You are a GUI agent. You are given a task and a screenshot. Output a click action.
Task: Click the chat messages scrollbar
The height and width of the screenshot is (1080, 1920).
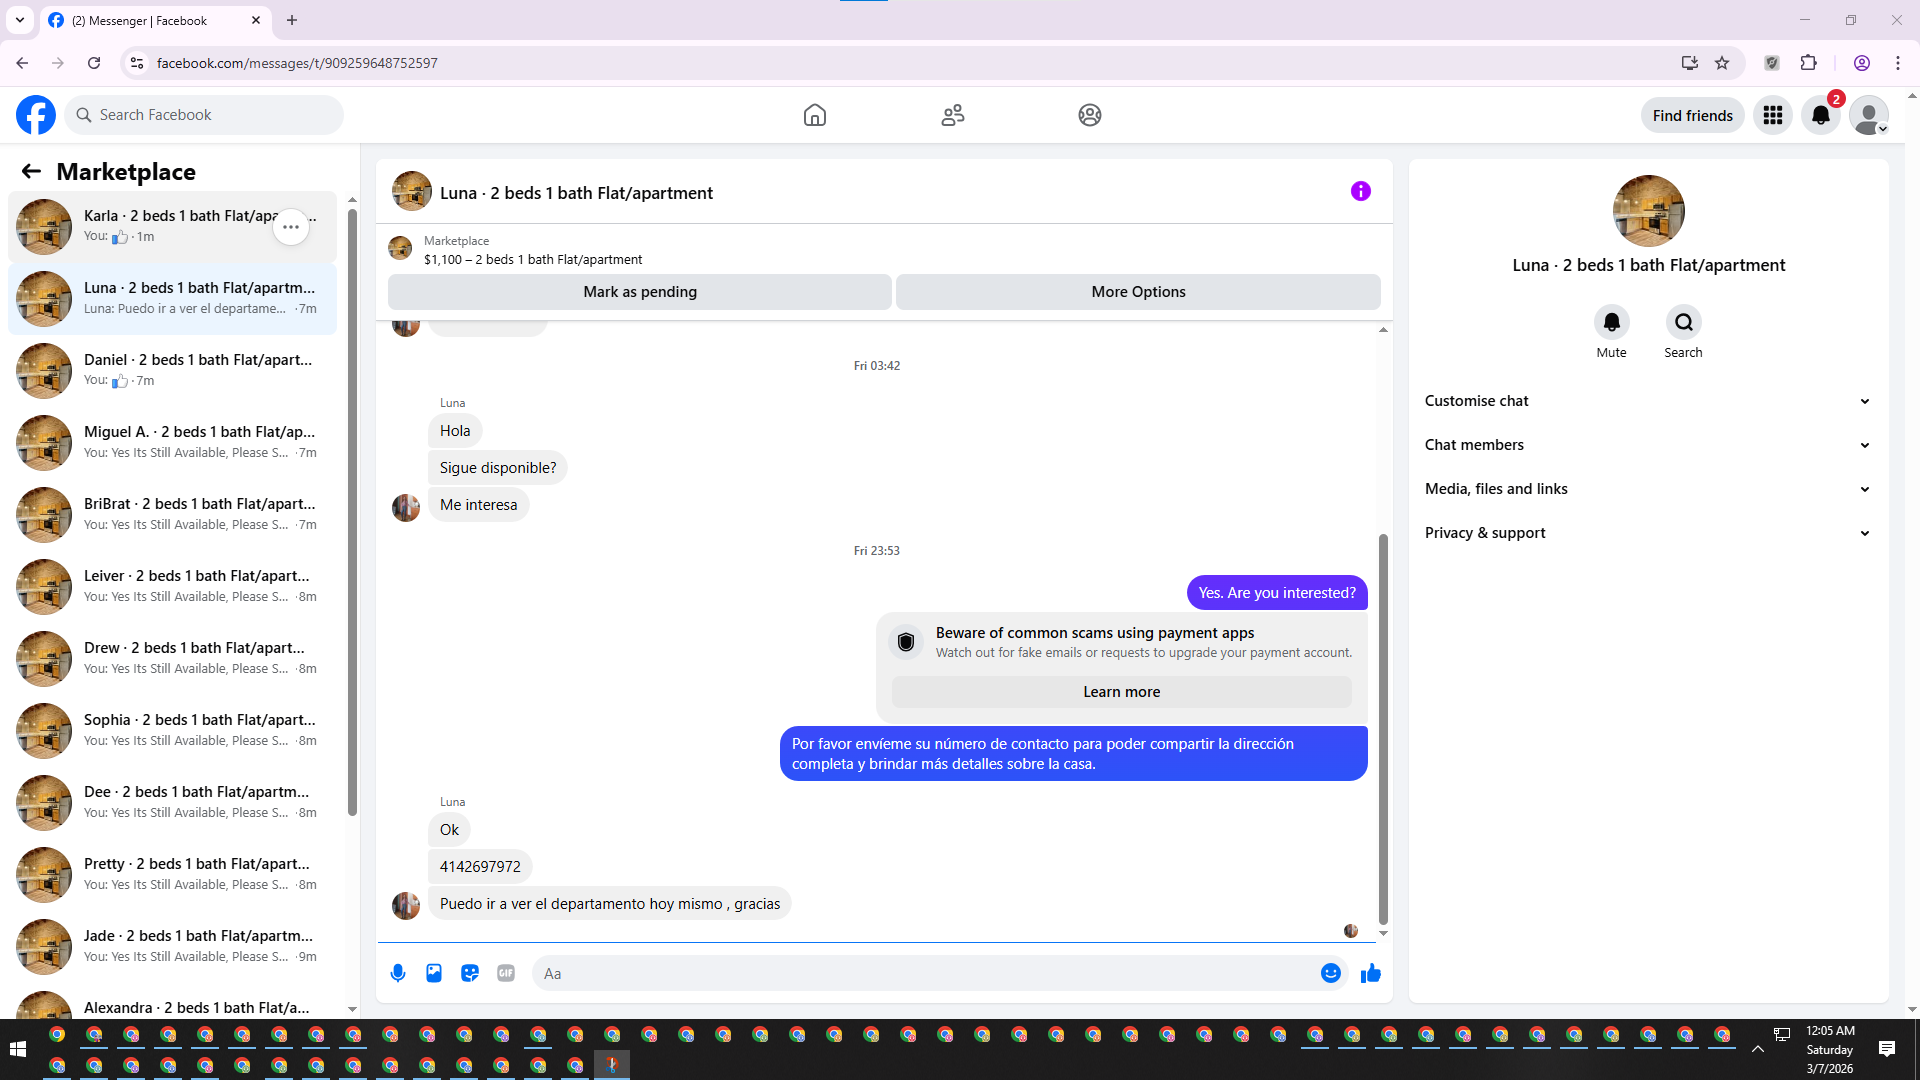pyautogui.click(x=1383, y=730)
